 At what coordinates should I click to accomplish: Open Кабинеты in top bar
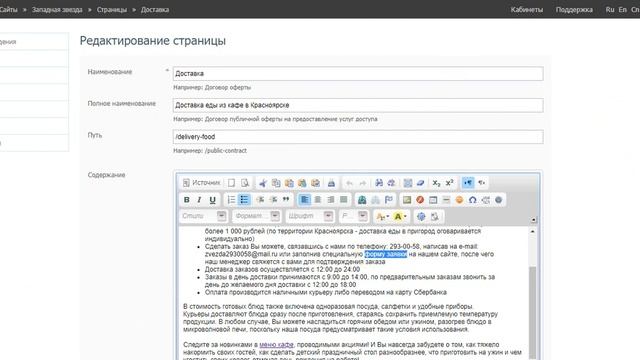(527, 10)
